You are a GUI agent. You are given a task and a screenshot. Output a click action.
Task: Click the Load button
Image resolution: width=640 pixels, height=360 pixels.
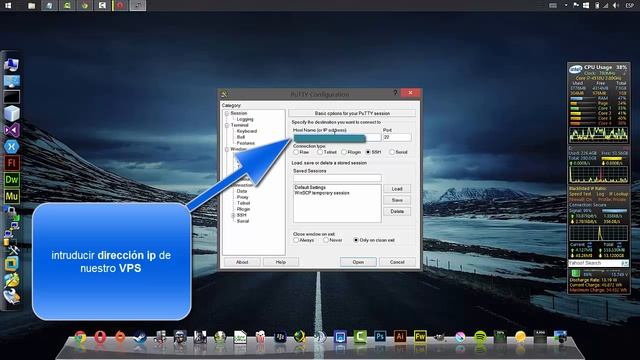397,189
